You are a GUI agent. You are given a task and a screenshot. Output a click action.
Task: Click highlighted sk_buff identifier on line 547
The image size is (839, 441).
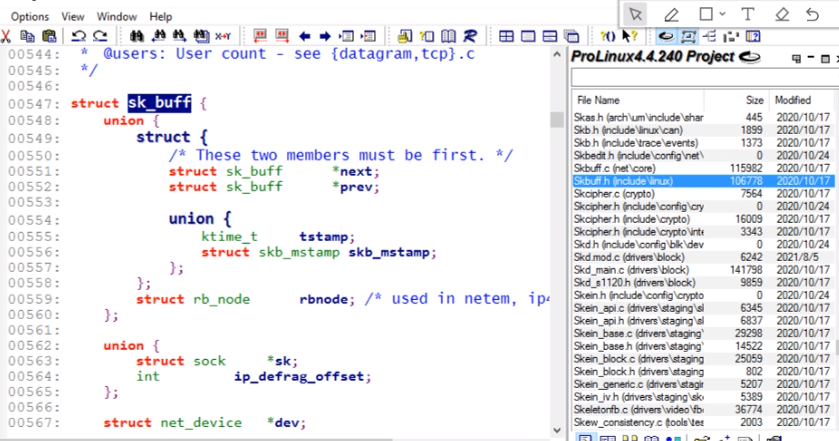click(159, 103)
